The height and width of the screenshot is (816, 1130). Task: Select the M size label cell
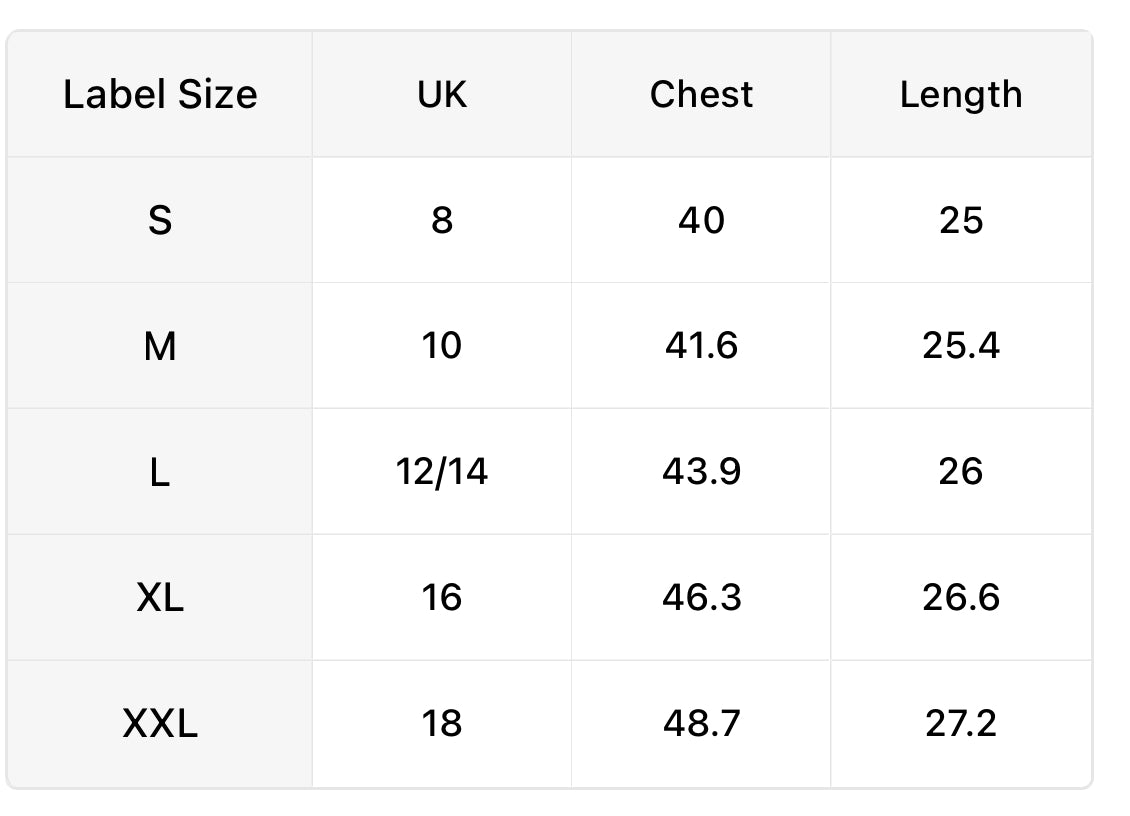[x=160, y=346]
